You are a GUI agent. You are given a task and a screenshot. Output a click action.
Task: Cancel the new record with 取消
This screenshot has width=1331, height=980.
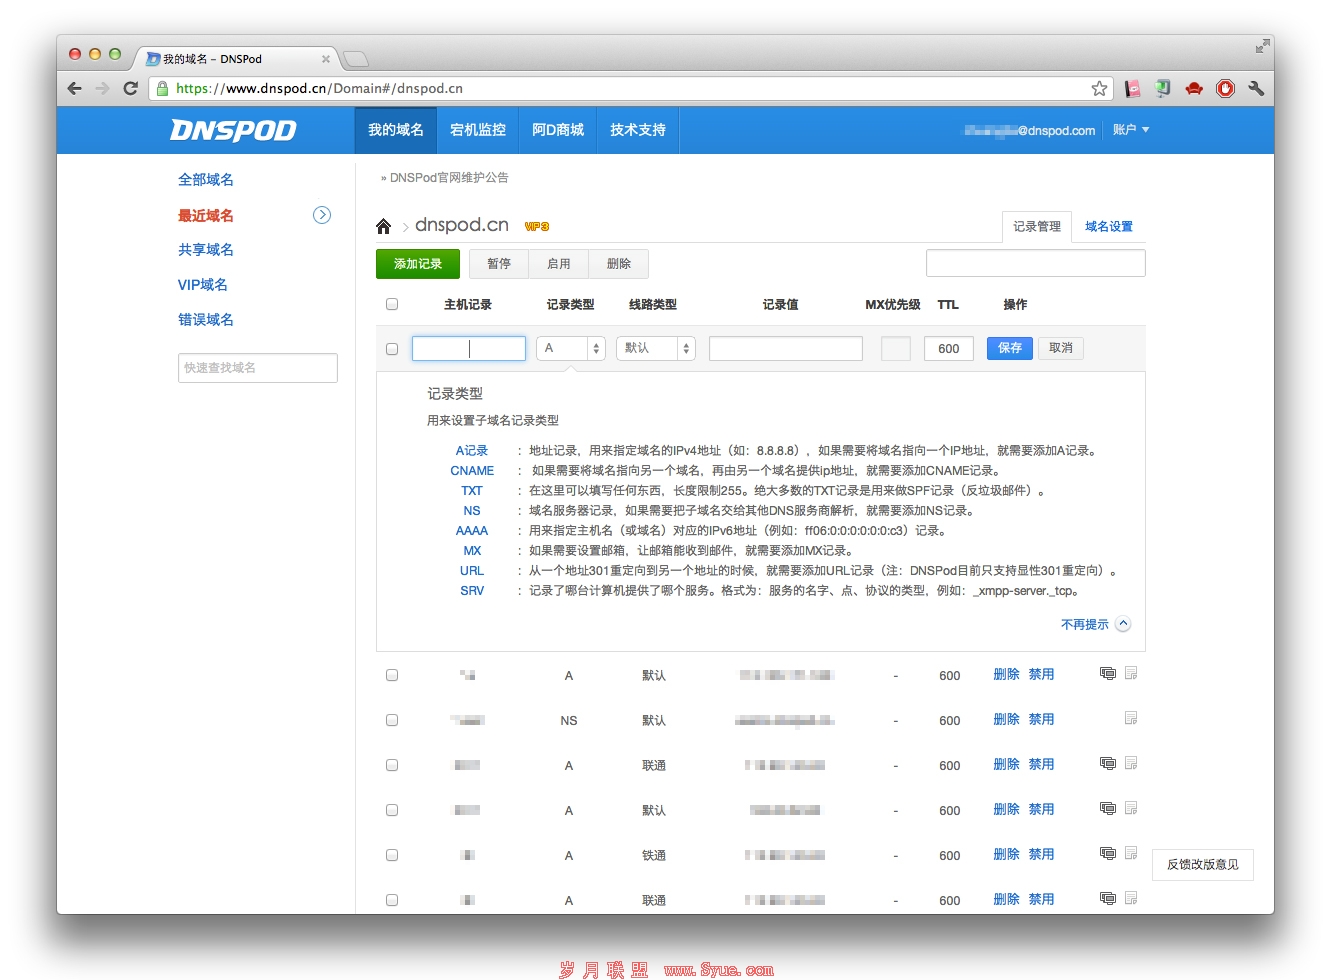[x=1061, y=348]
